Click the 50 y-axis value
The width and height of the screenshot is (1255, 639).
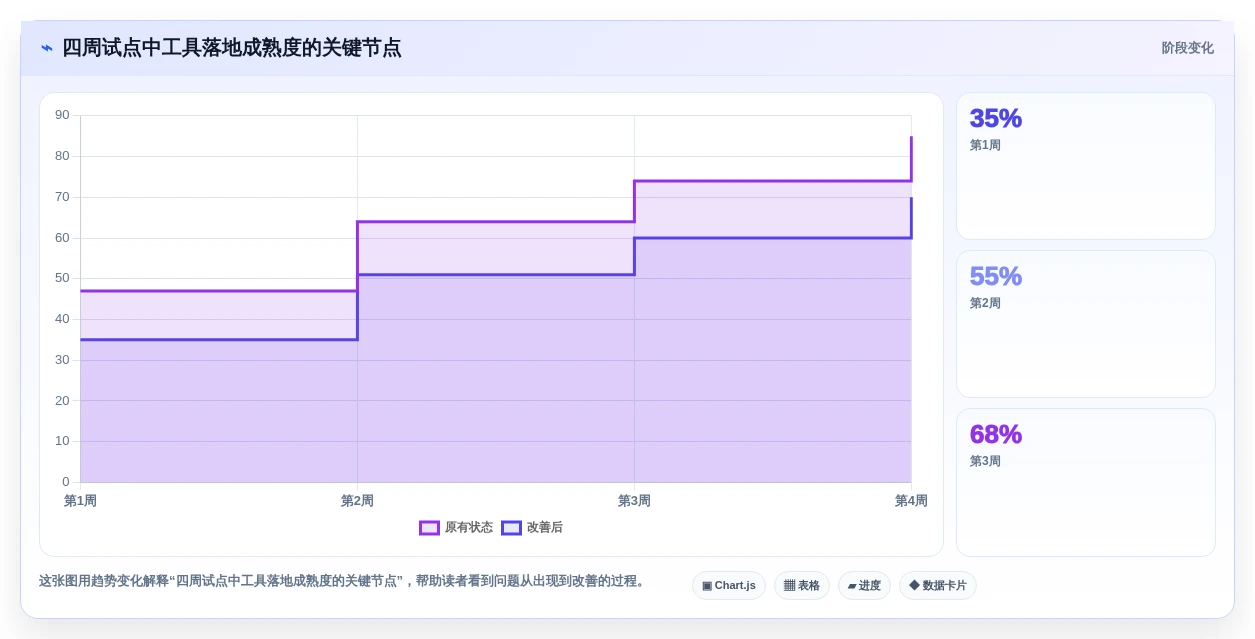(x=62, y=278)
